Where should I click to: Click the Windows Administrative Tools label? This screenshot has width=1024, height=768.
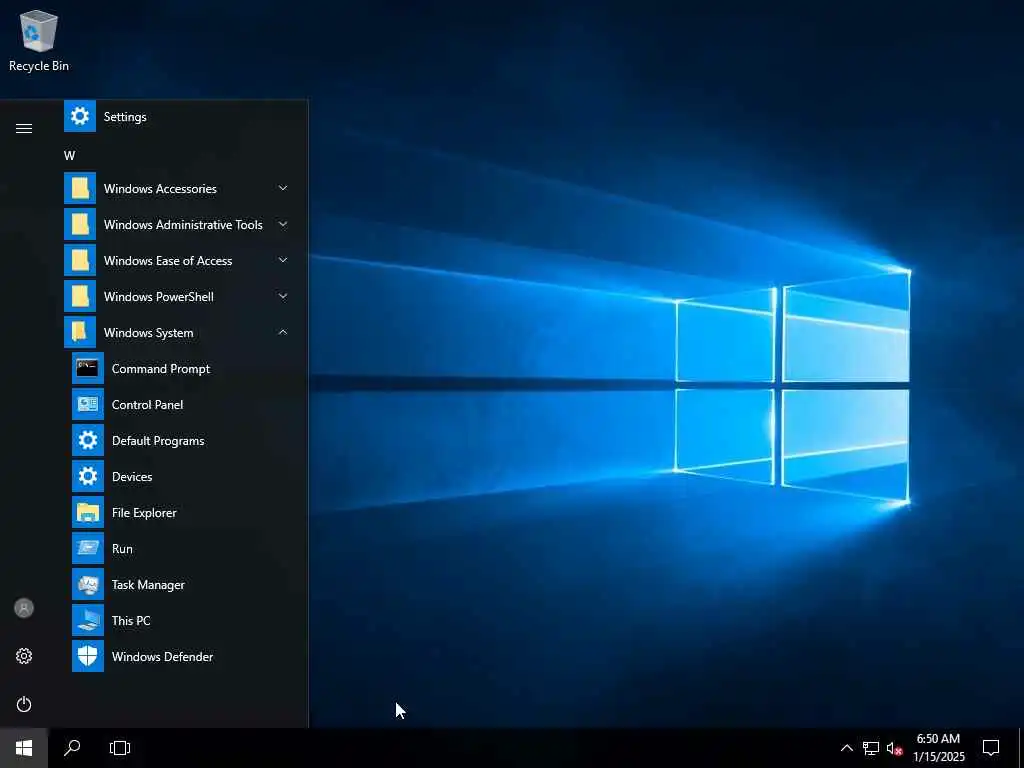[x=183, y=225]
